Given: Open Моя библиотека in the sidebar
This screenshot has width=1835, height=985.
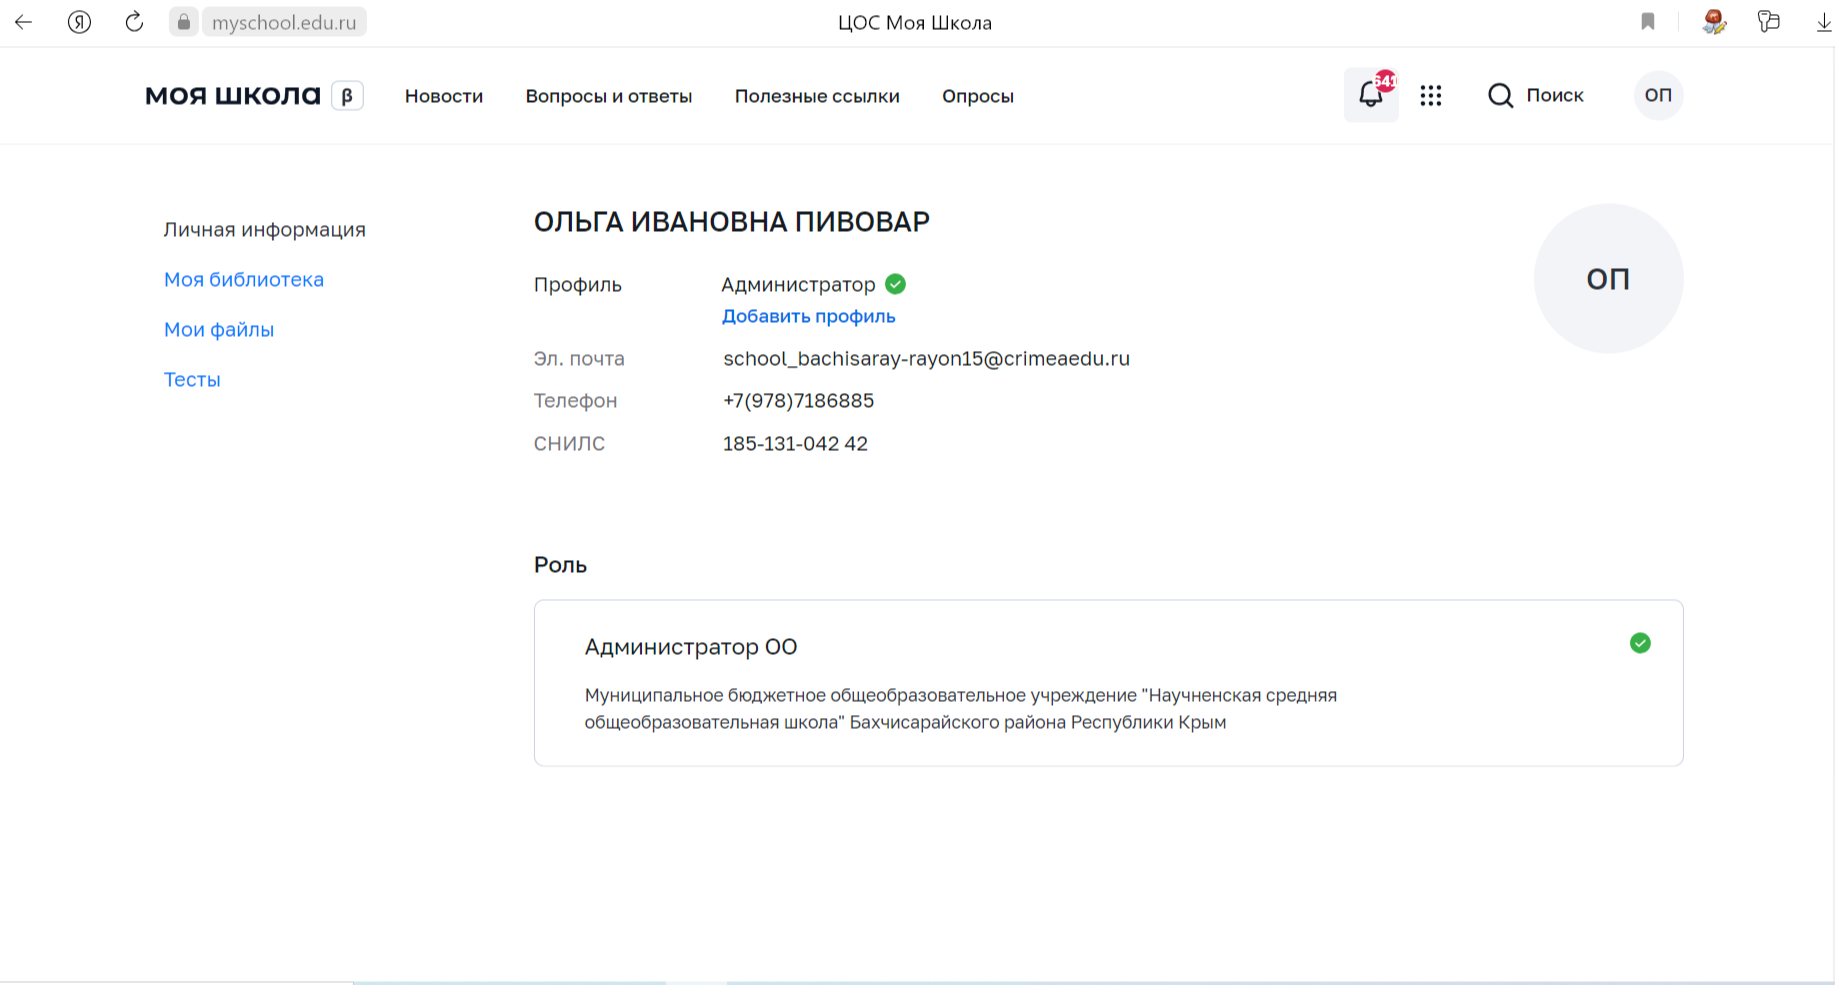Looking at the screenshot, I should [x=243, y=279].
